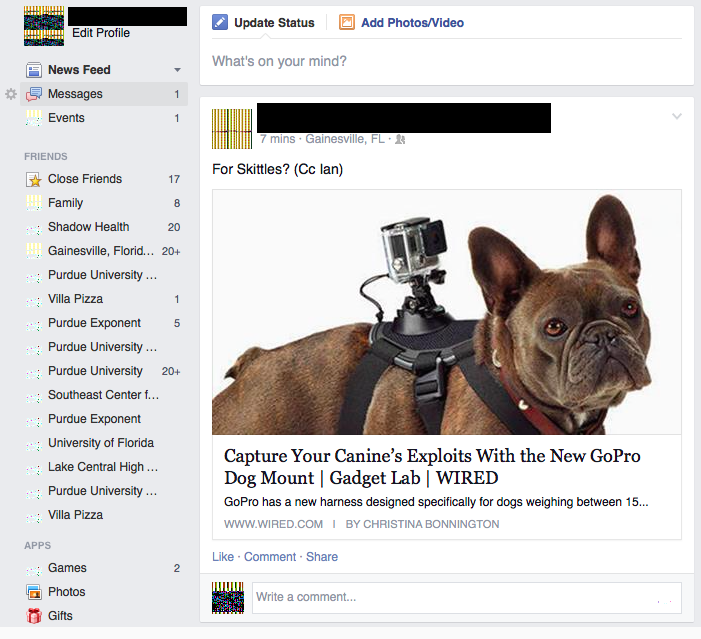Click the friends audience icon beside Gainesville, FL
Image resolution: width=701 pixels, height=639 pixels.
400,140
